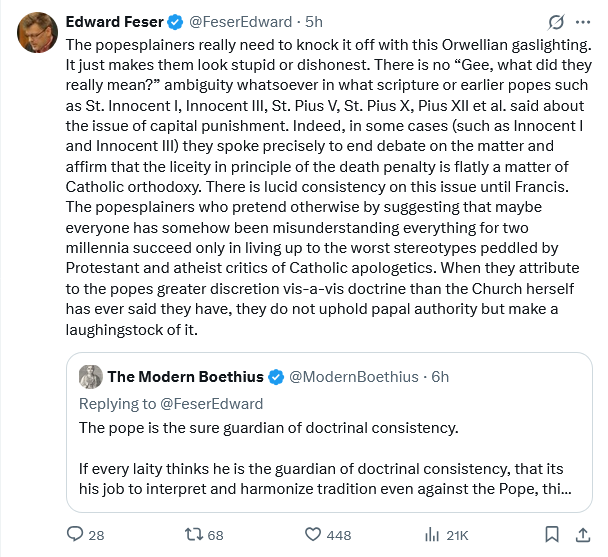Click the @FeserEdward handle in the header
Image resolution: width=608 pixels, height=557 pixels.
[229, 21]
